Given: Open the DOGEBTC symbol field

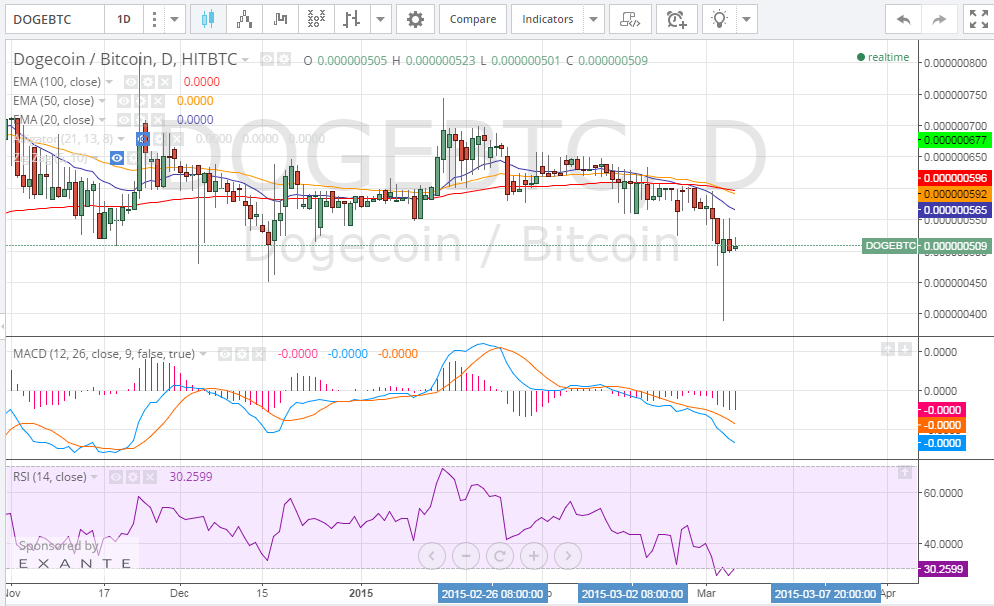Looking at the screenshot, I should [40, 19].
